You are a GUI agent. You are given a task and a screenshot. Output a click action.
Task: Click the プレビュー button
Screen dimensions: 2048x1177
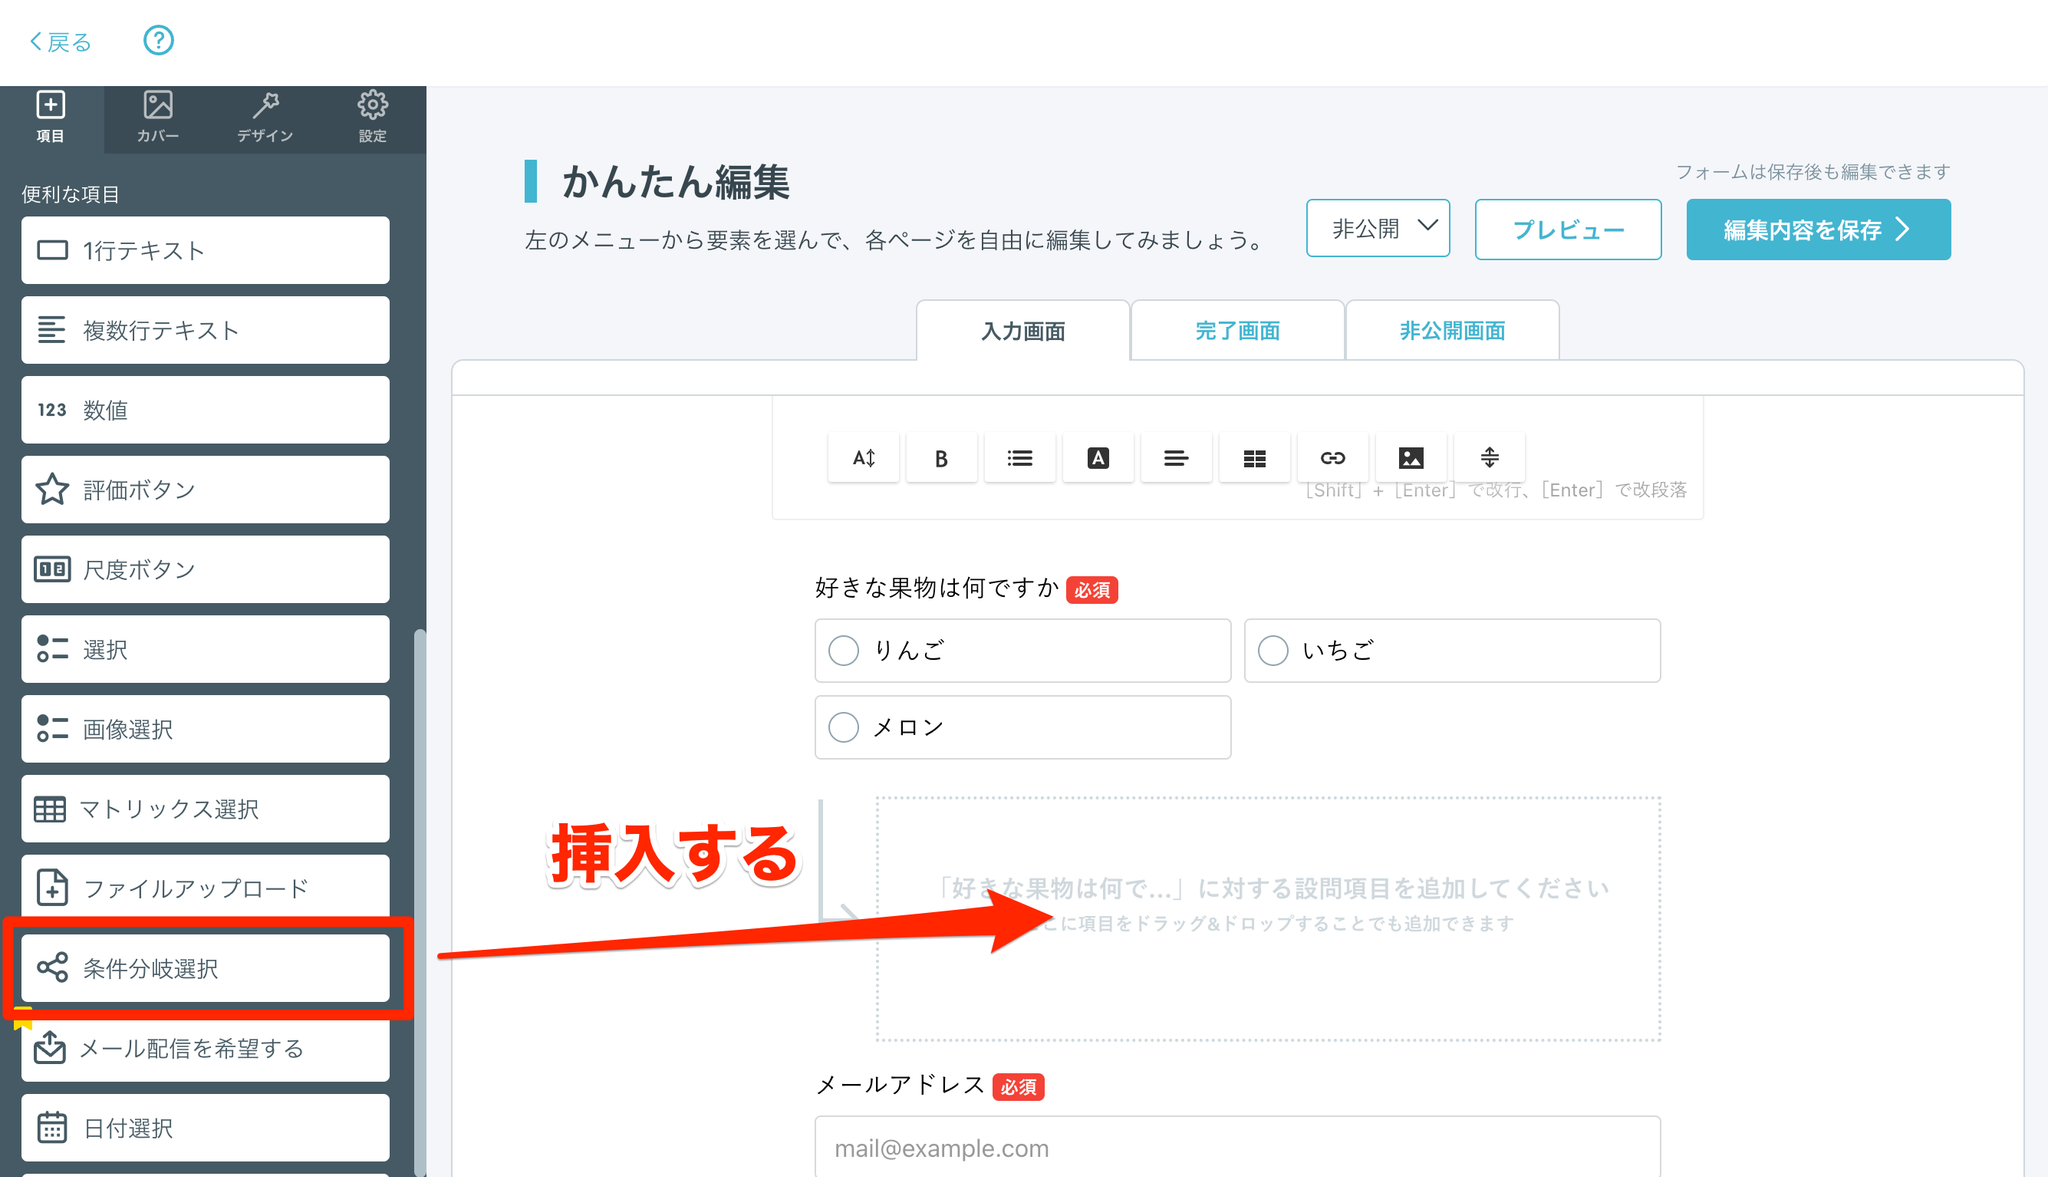pos(1568,230)
